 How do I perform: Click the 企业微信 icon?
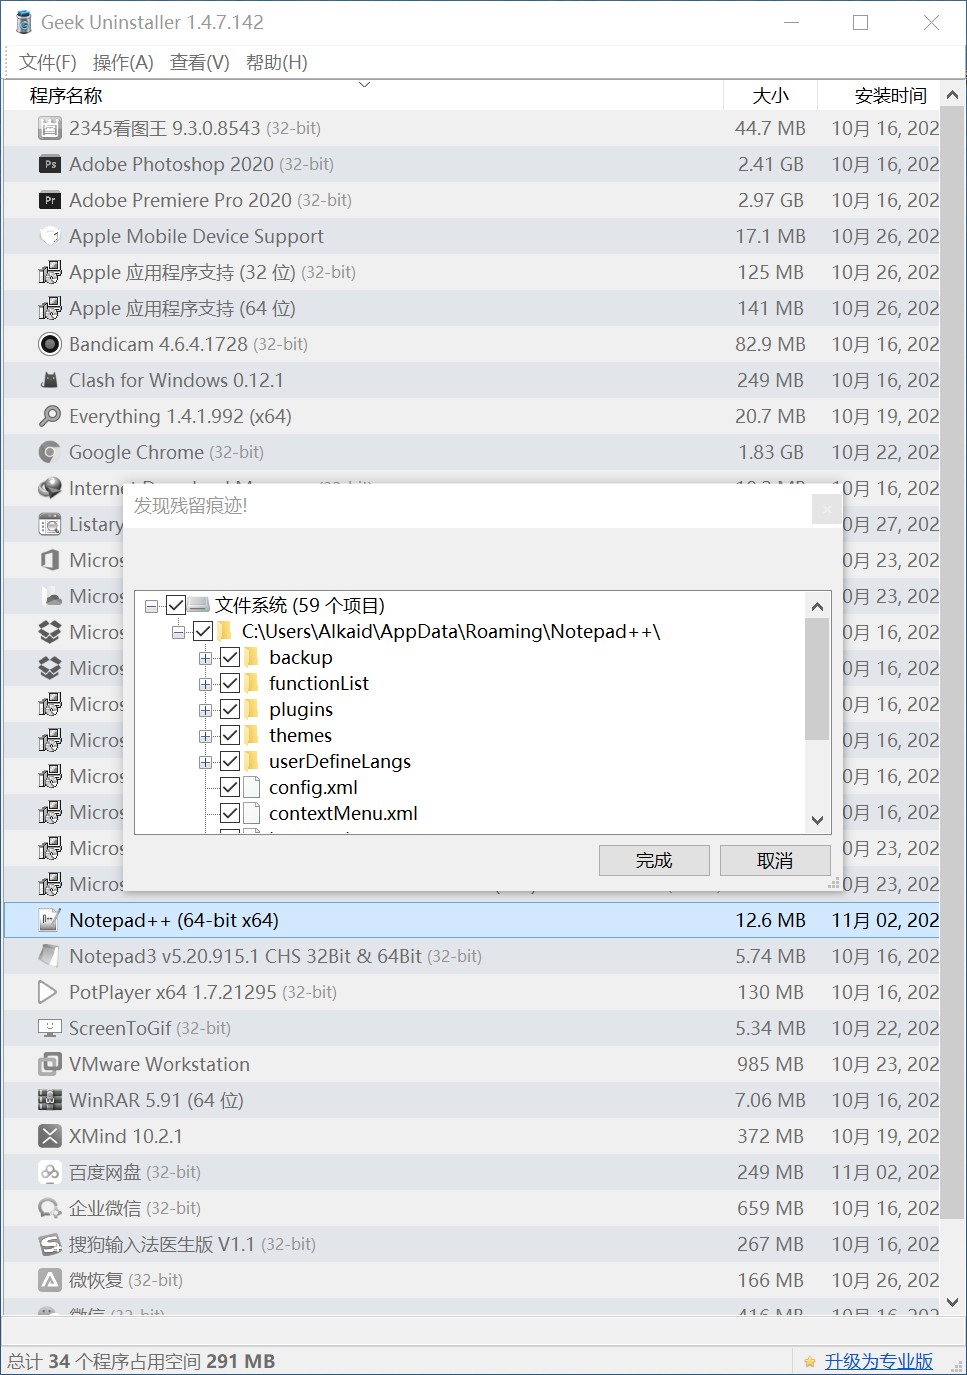click(x=50, y=1208)
